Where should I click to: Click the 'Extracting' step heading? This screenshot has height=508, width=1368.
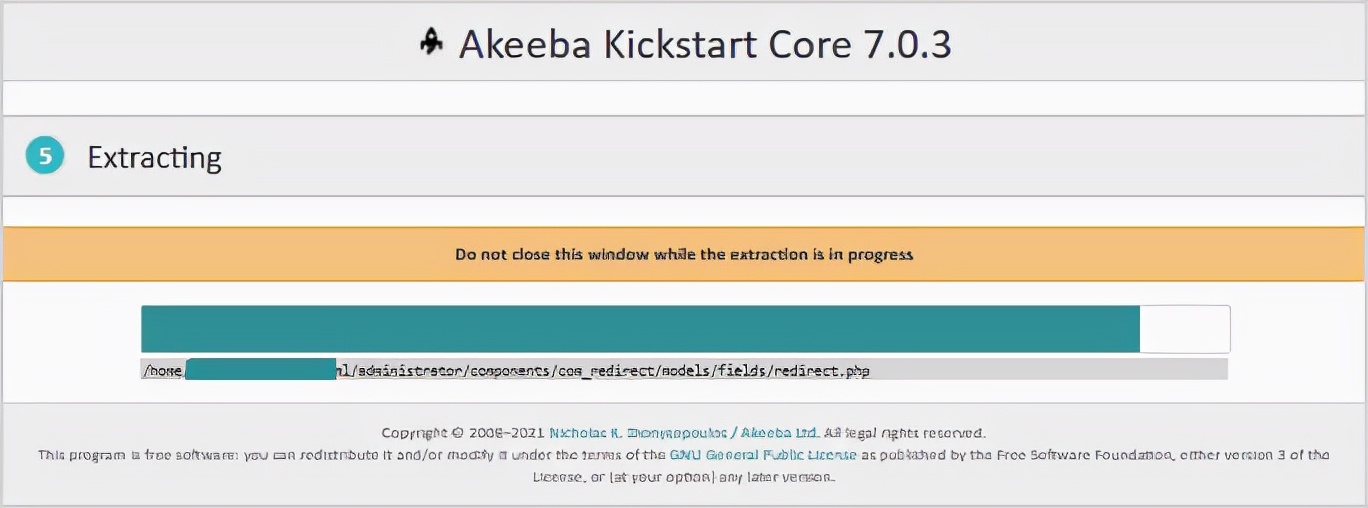(x=154, y=158)
